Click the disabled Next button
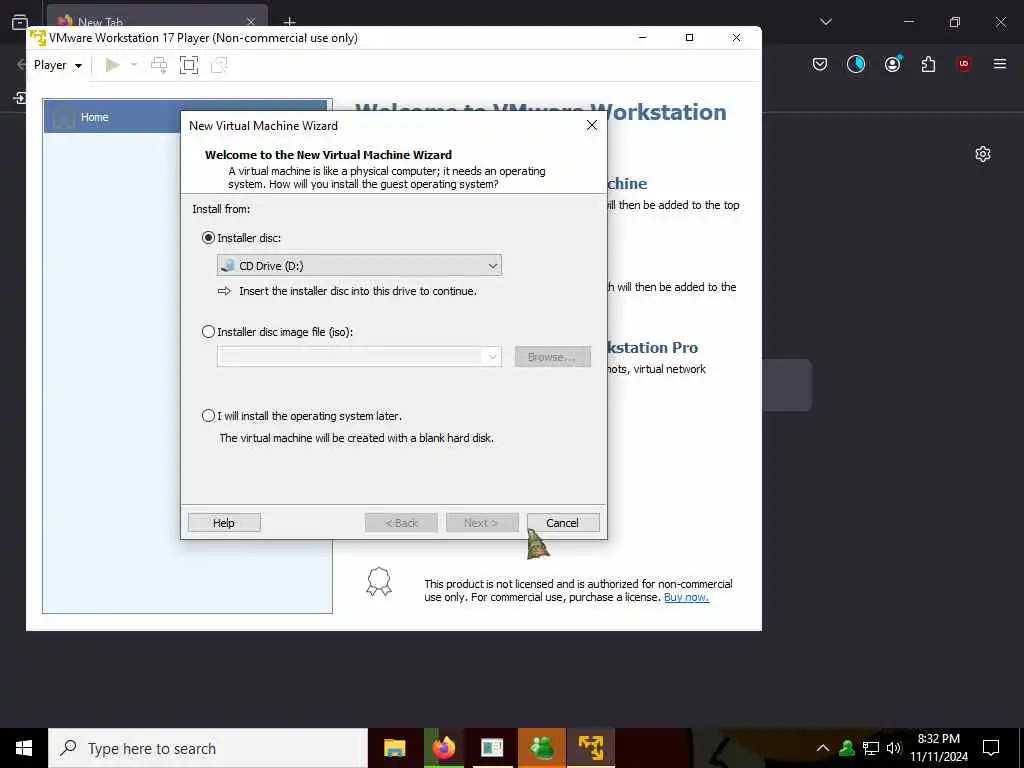 [x=482, y=522]
